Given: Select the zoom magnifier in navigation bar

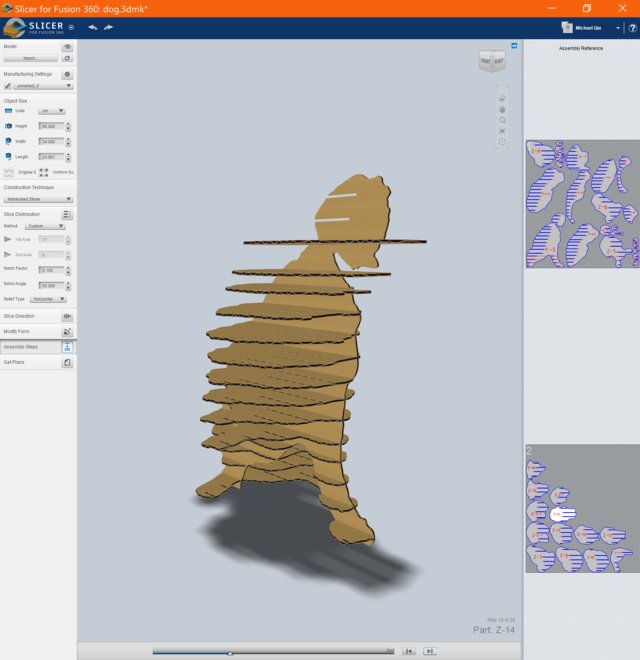Looking at the screenshot, I should tap(502, 120).
